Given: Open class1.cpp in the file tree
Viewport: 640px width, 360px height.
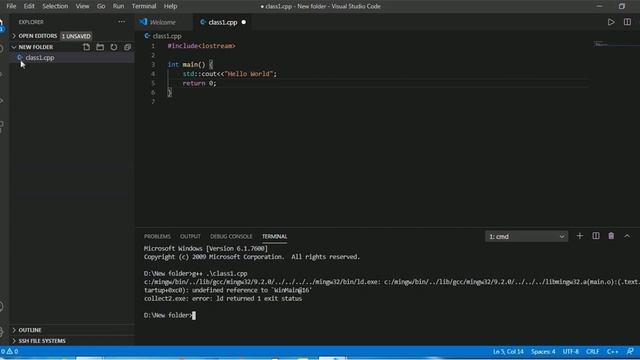Looking at the screenshot, I should click(72, 58).
